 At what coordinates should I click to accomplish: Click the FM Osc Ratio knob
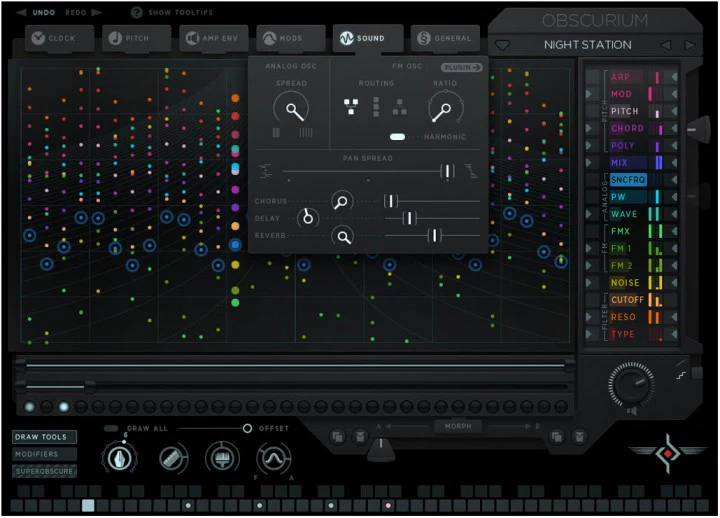tap(445, 109)
